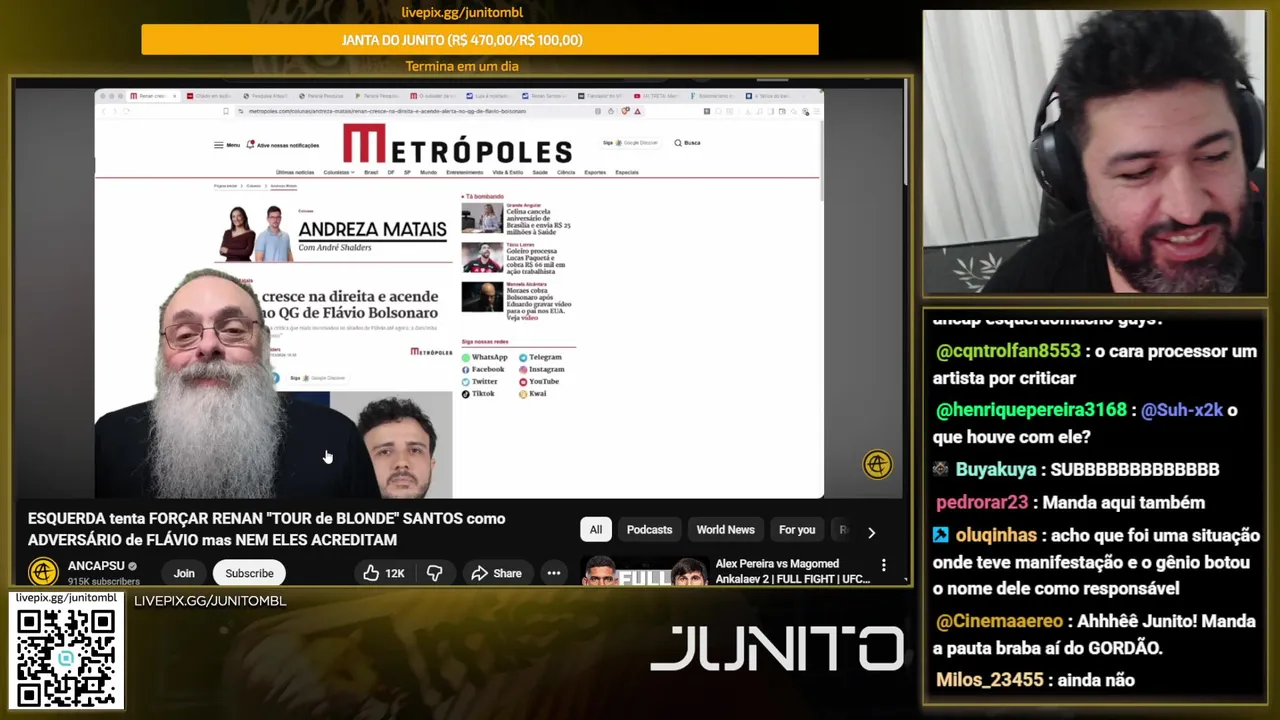The image size is (1280, 720).
Task: Click the Celina story thumbnail
Action: (x=482, y=218)
